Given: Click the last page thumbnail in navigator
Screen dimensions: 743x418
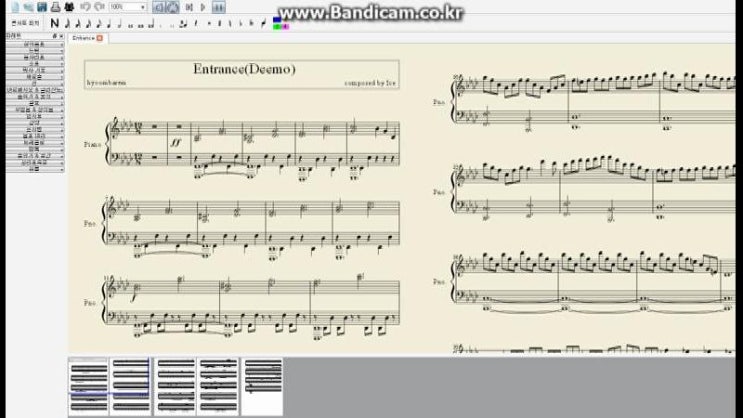Looking at the screenshot, I should (262, 384).
